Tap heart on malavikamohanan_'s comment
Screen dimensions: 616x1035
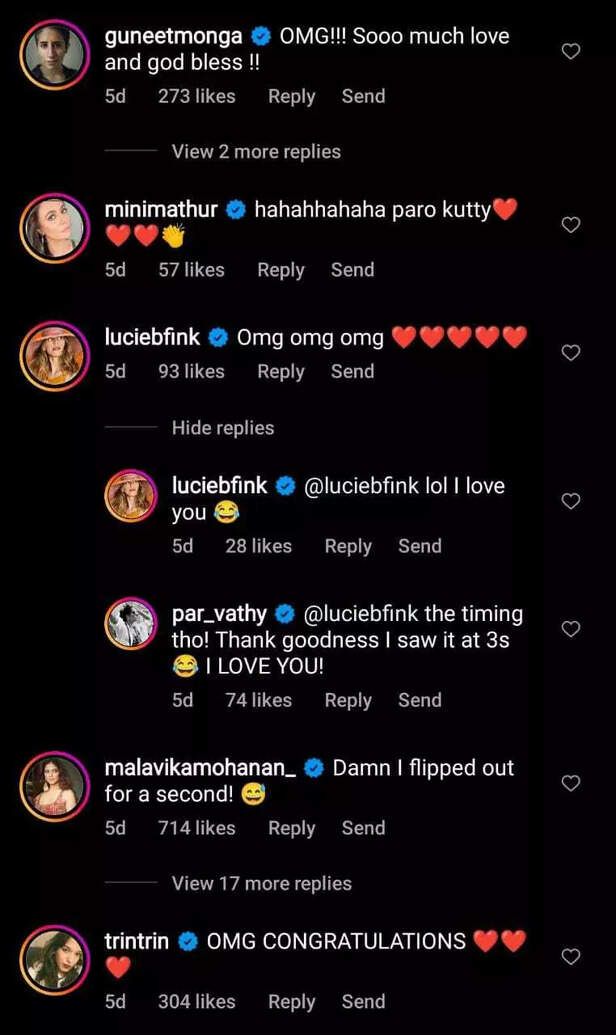571,783
